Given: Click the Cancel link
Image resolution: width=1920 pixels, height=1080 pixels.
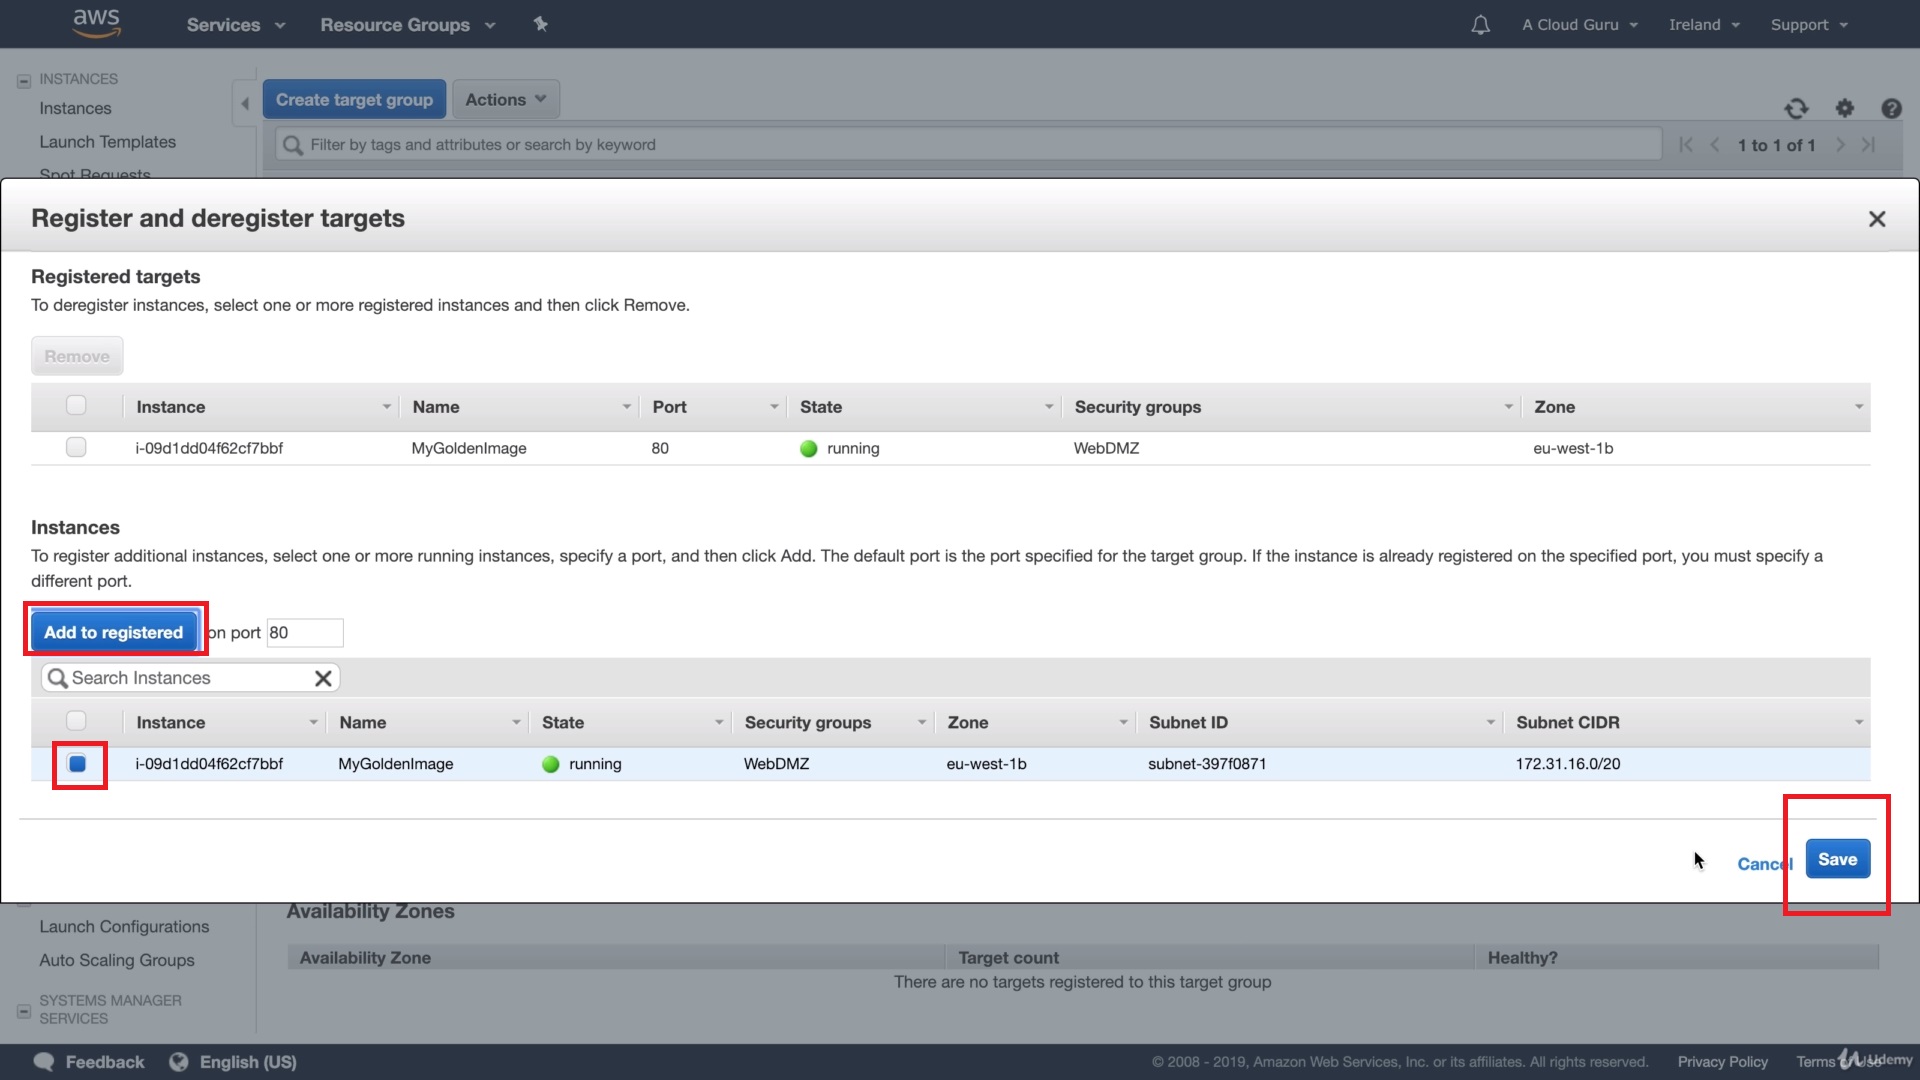Looking at the screenshot, I should 1762,864.
